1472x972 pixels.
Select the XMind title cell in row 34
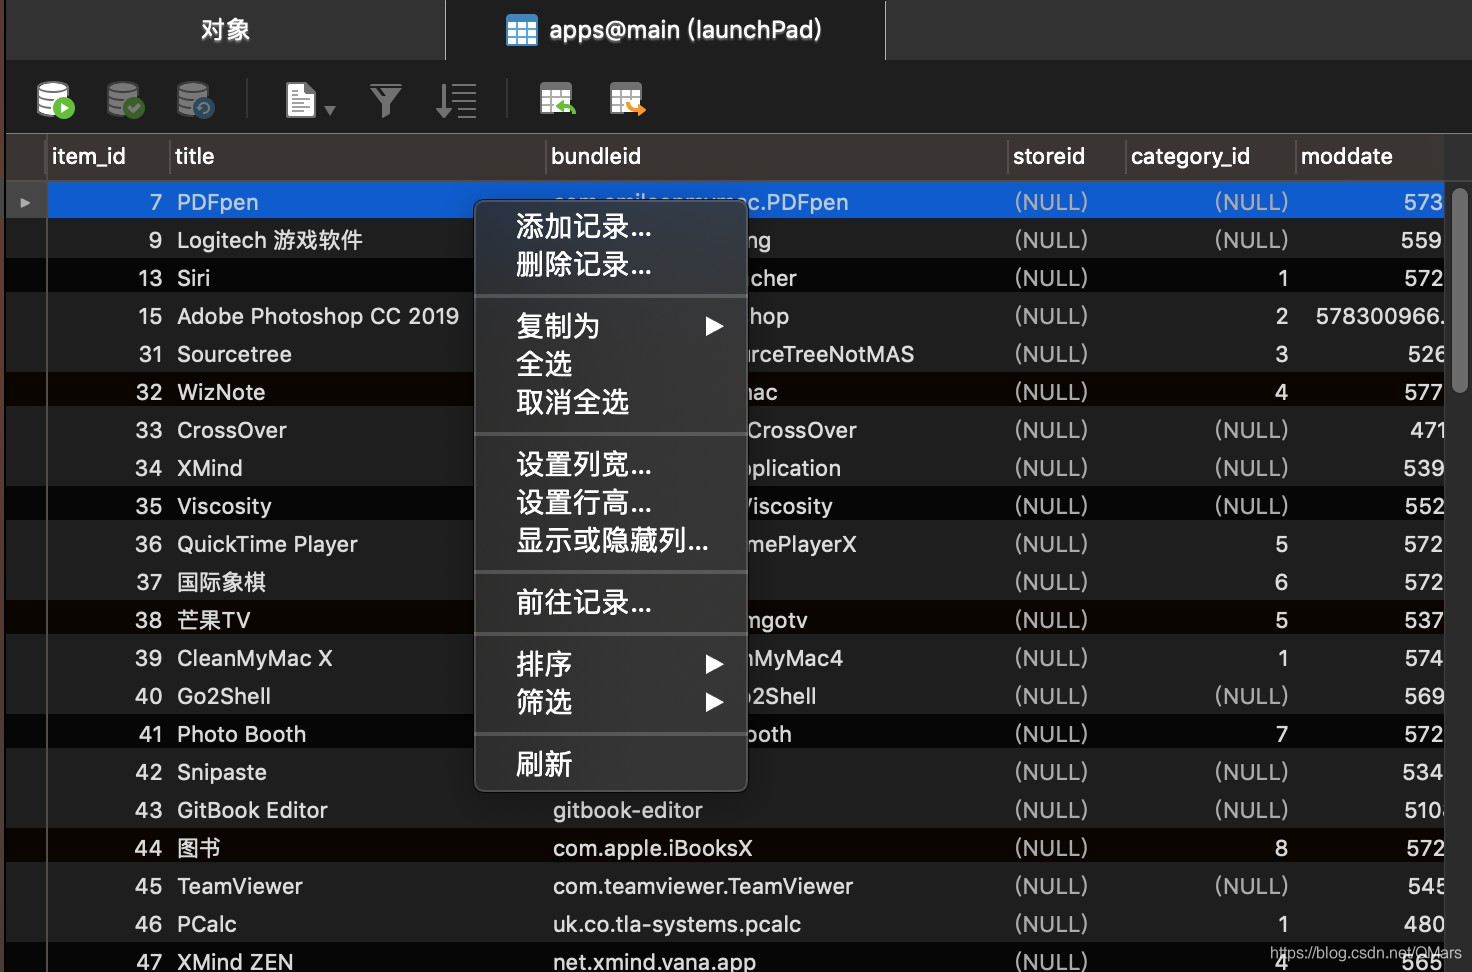point(210,468)
